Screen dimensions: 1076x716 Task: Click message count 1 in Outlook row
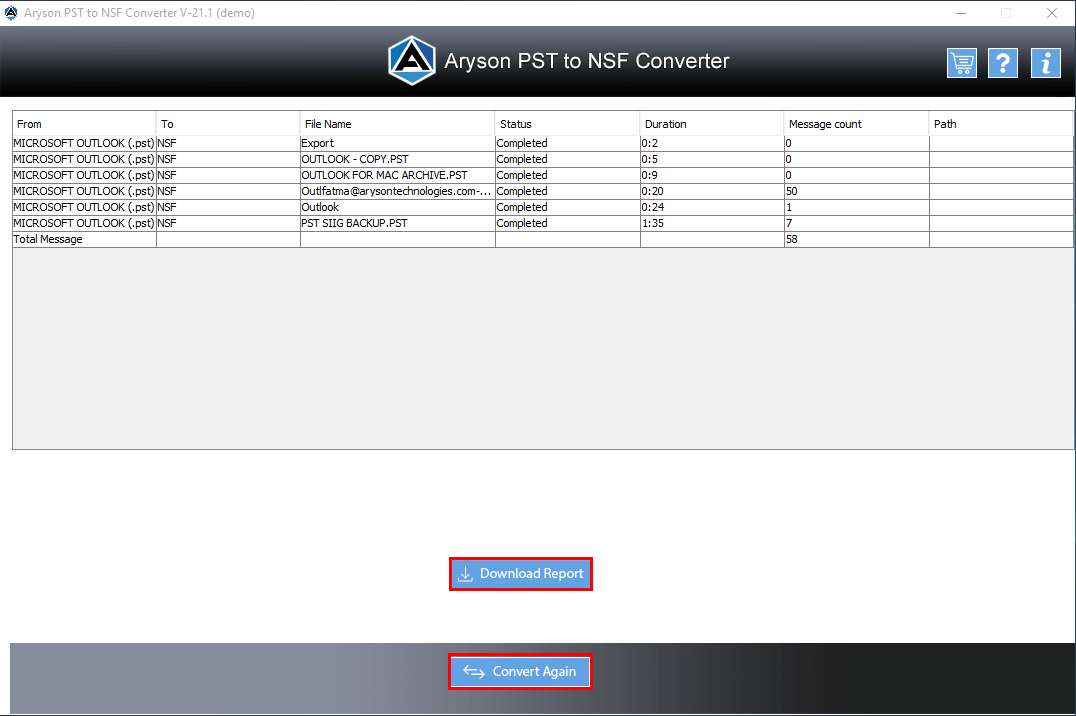point(856,207)
